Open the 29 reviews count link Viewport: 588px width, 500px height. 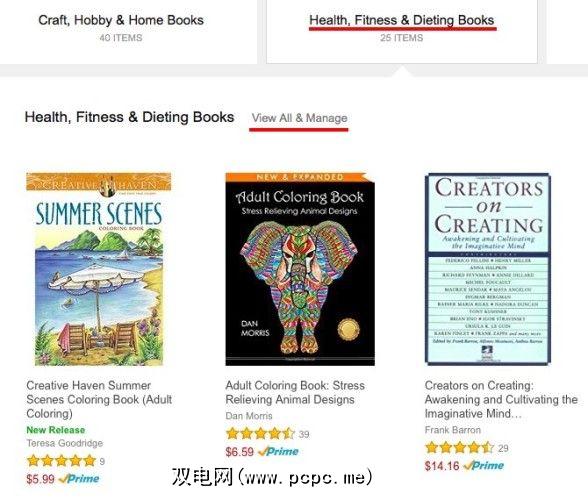click(503, 448)
